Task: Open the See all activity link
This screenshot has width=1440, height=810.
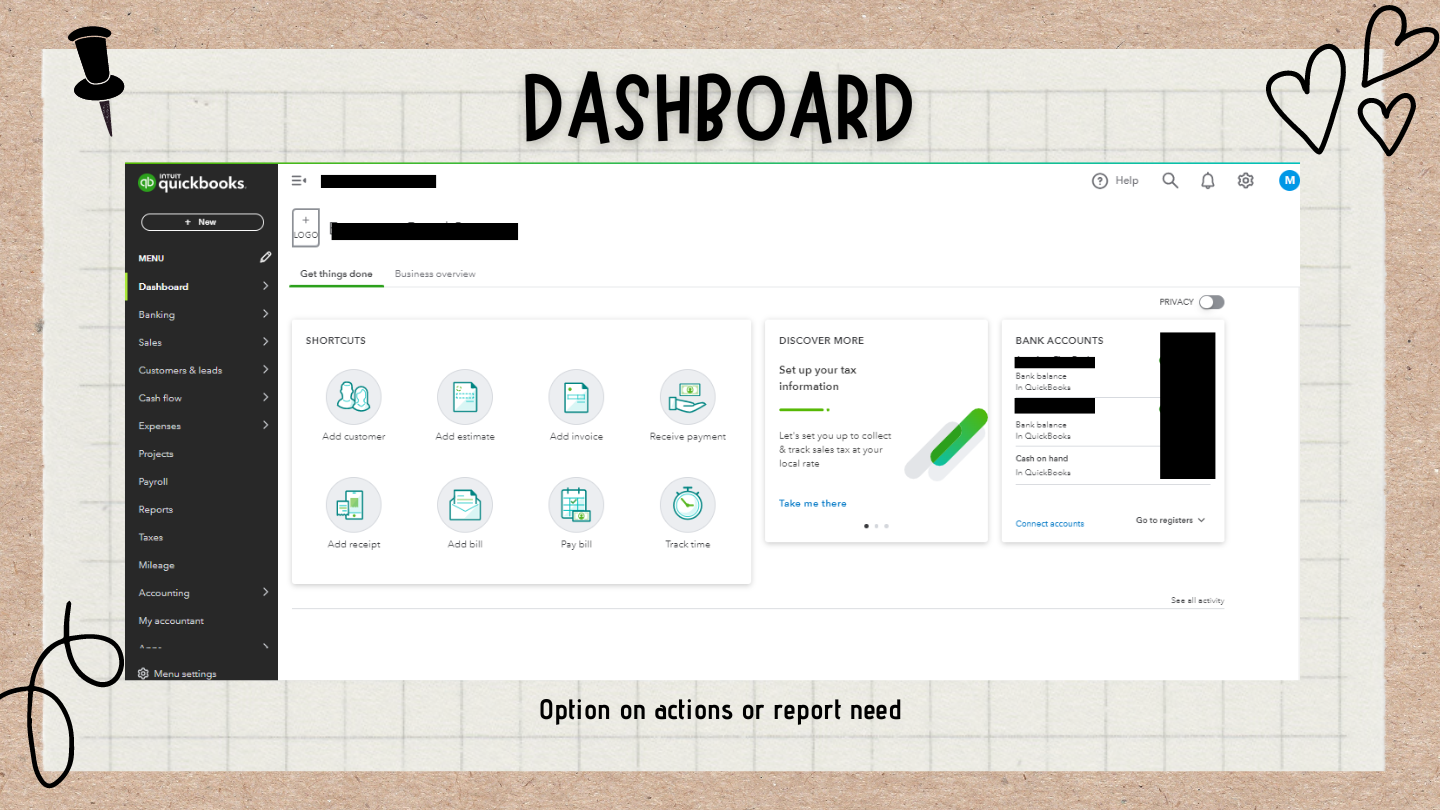Action: tap(1198, 601)
